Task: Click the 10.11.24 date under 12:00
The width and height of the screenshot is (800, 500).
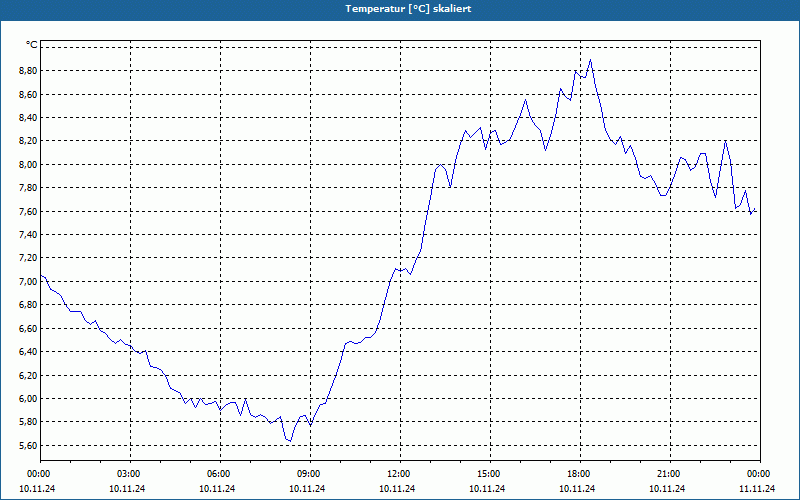Action: (397, 488)
